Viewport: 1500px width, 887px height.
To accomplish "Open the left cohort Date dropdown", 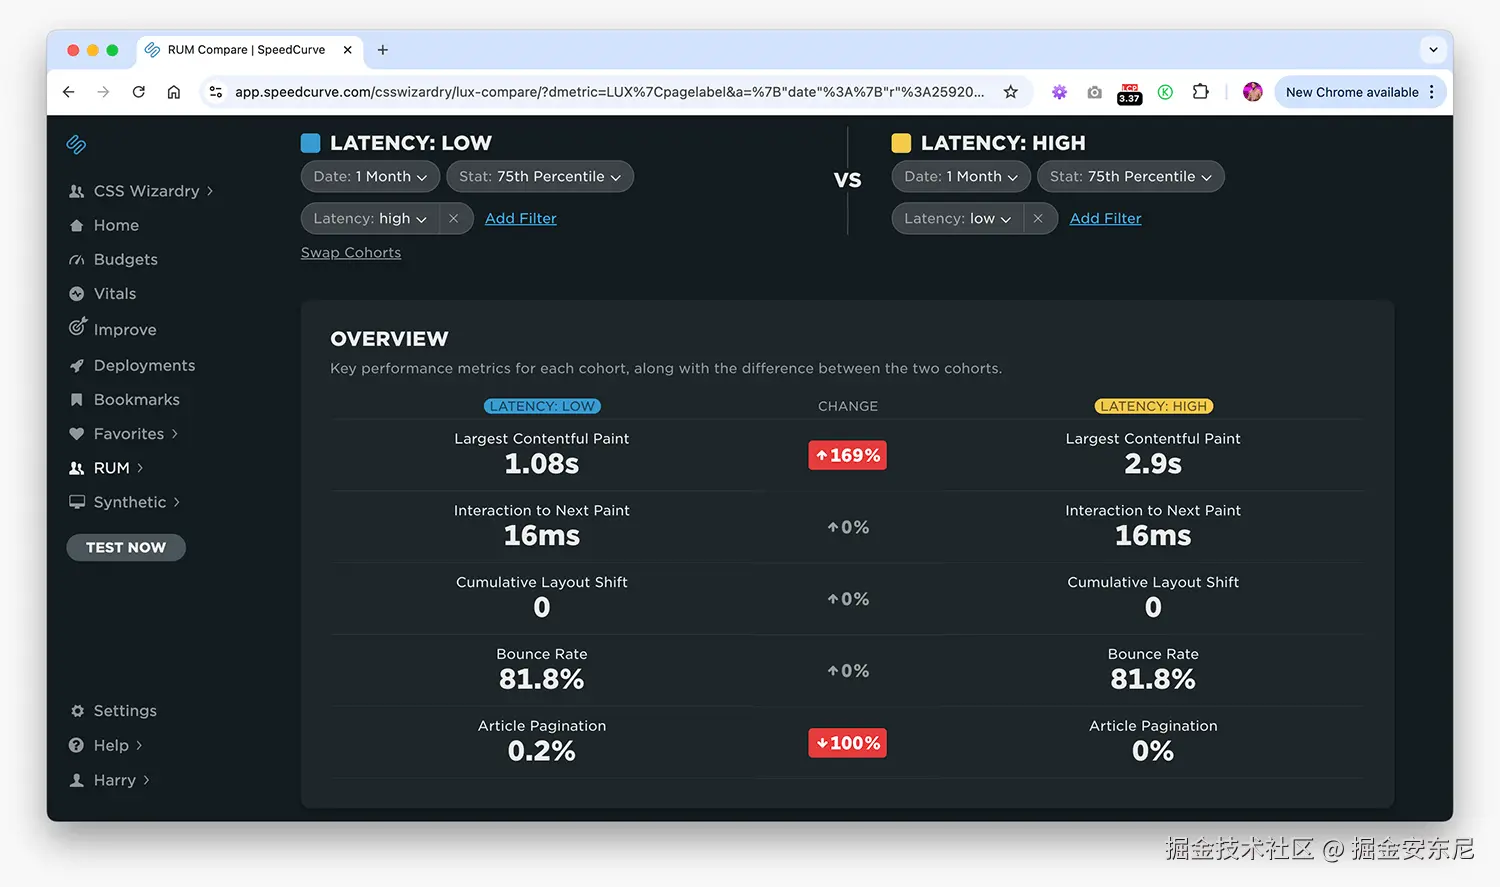I will [x=370, y=177].
